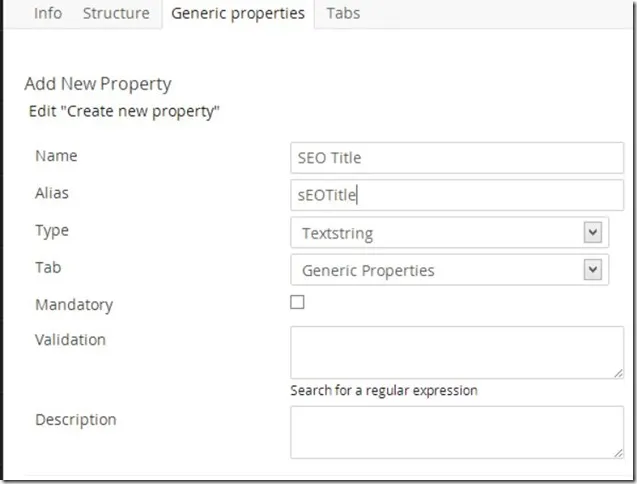Open the Search for a regular expression link
This screenshot has height=484, width=637.
(x=384, y=390)
